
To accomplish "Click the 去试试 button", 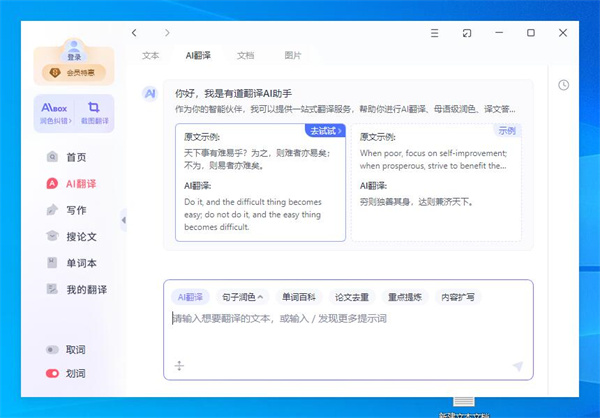I will point(324,131).
